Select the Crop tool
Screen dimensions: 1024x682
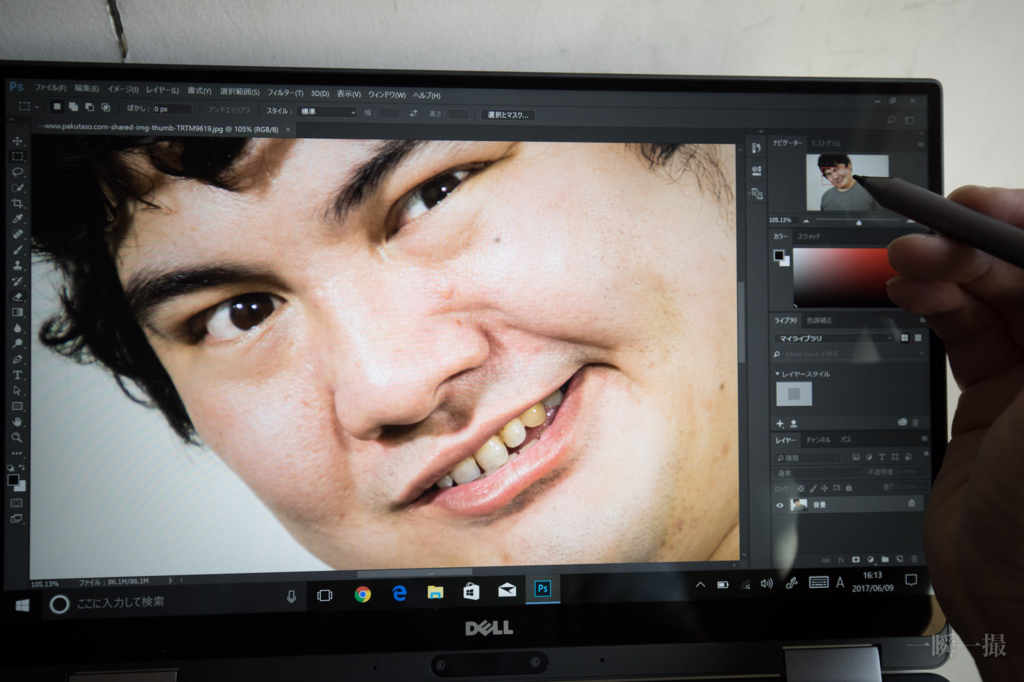click(18, 203)
